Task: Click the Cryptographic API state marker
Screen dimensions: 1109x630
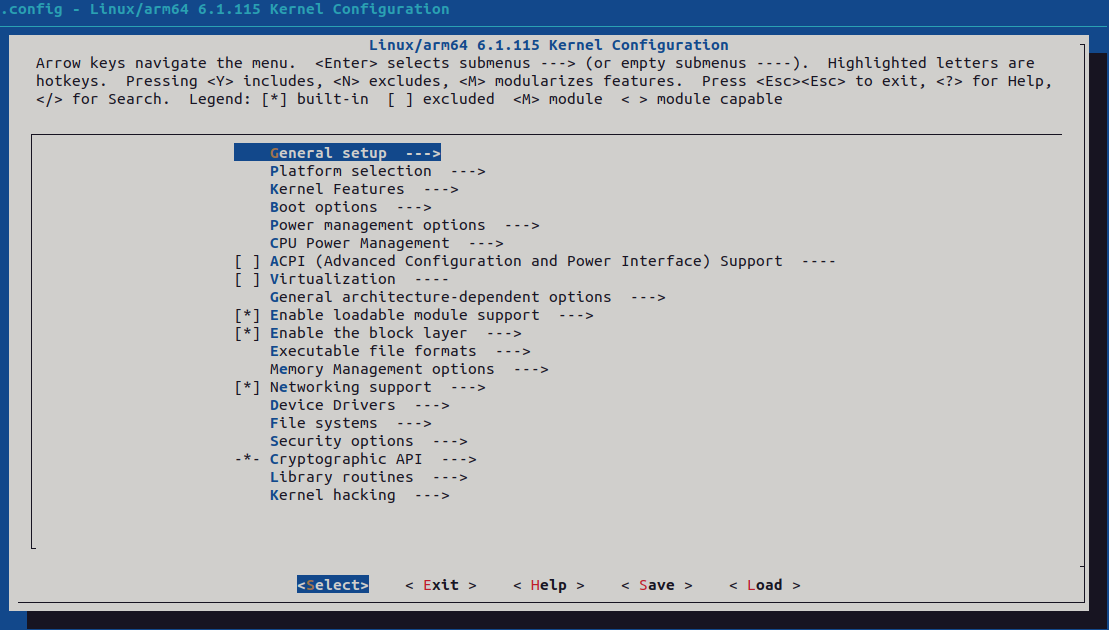Action: pyautogui.click(x=248, y=460)
